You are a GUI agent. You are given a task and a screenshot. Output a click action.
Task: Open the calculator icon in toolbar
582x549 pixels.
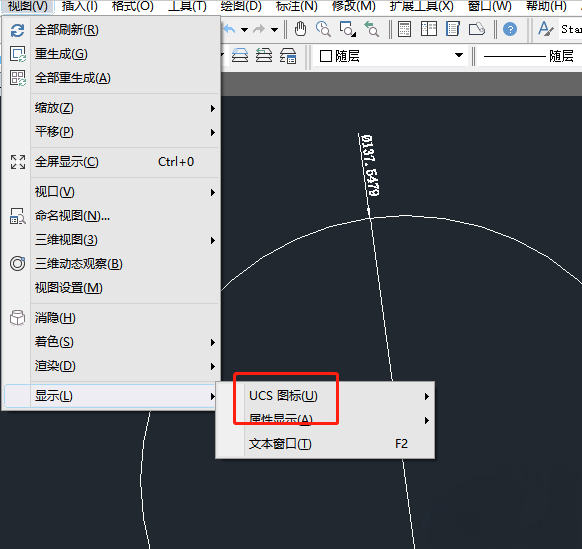404,29
